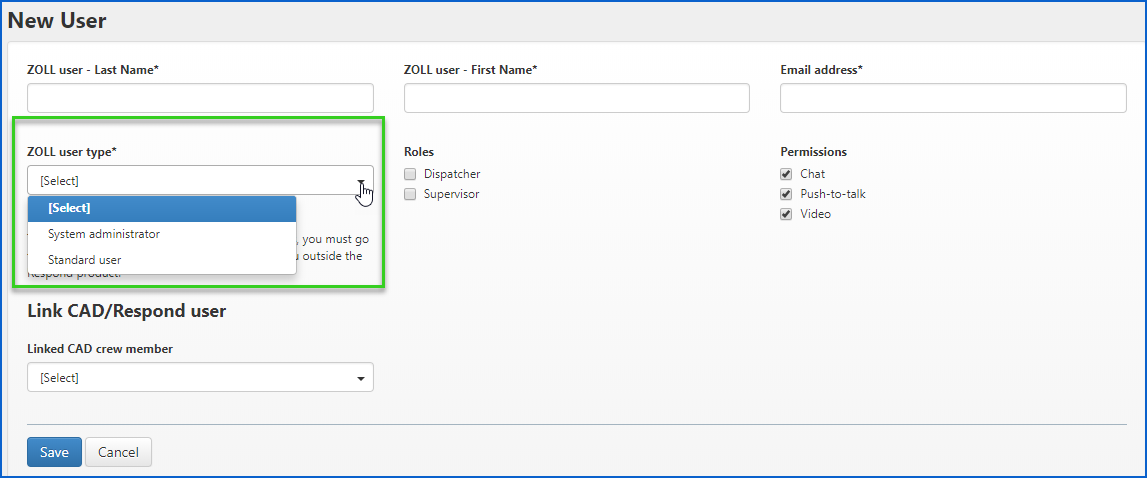Screen dimensions: 1147x478
Task: Focus the ZOLL user First Name input
Action: point(576,98)
